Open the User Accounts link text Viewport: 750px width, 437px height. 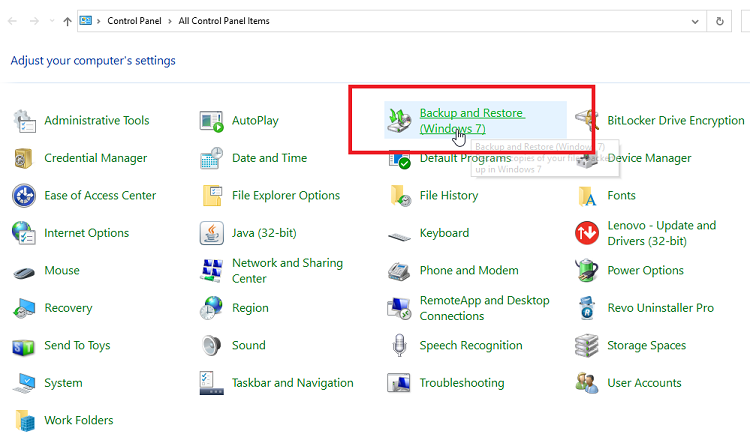(644, 383)
